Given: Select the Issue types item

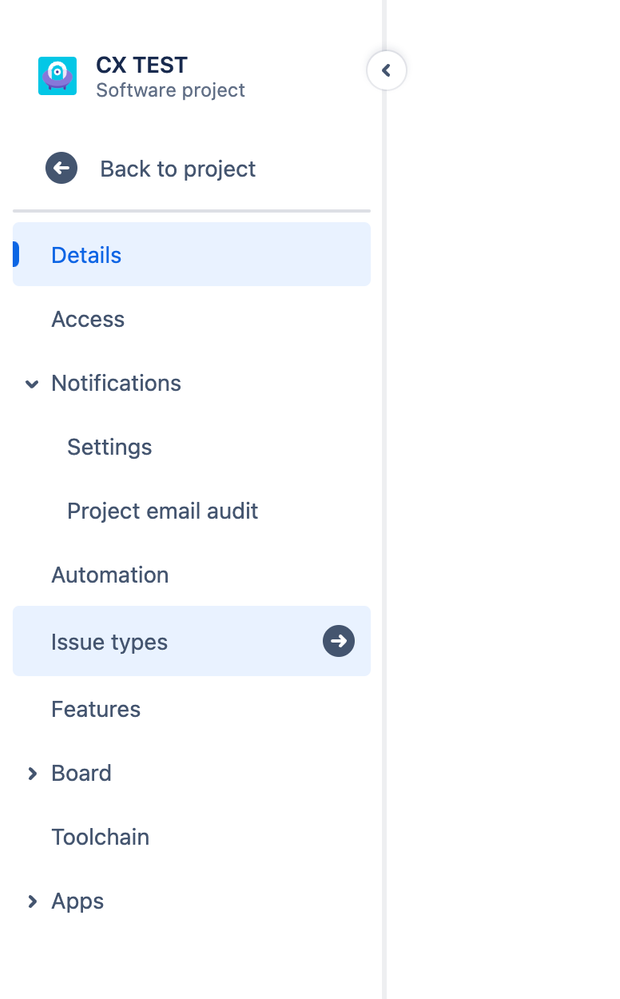Looking at the screenshot, I should 110,642.
